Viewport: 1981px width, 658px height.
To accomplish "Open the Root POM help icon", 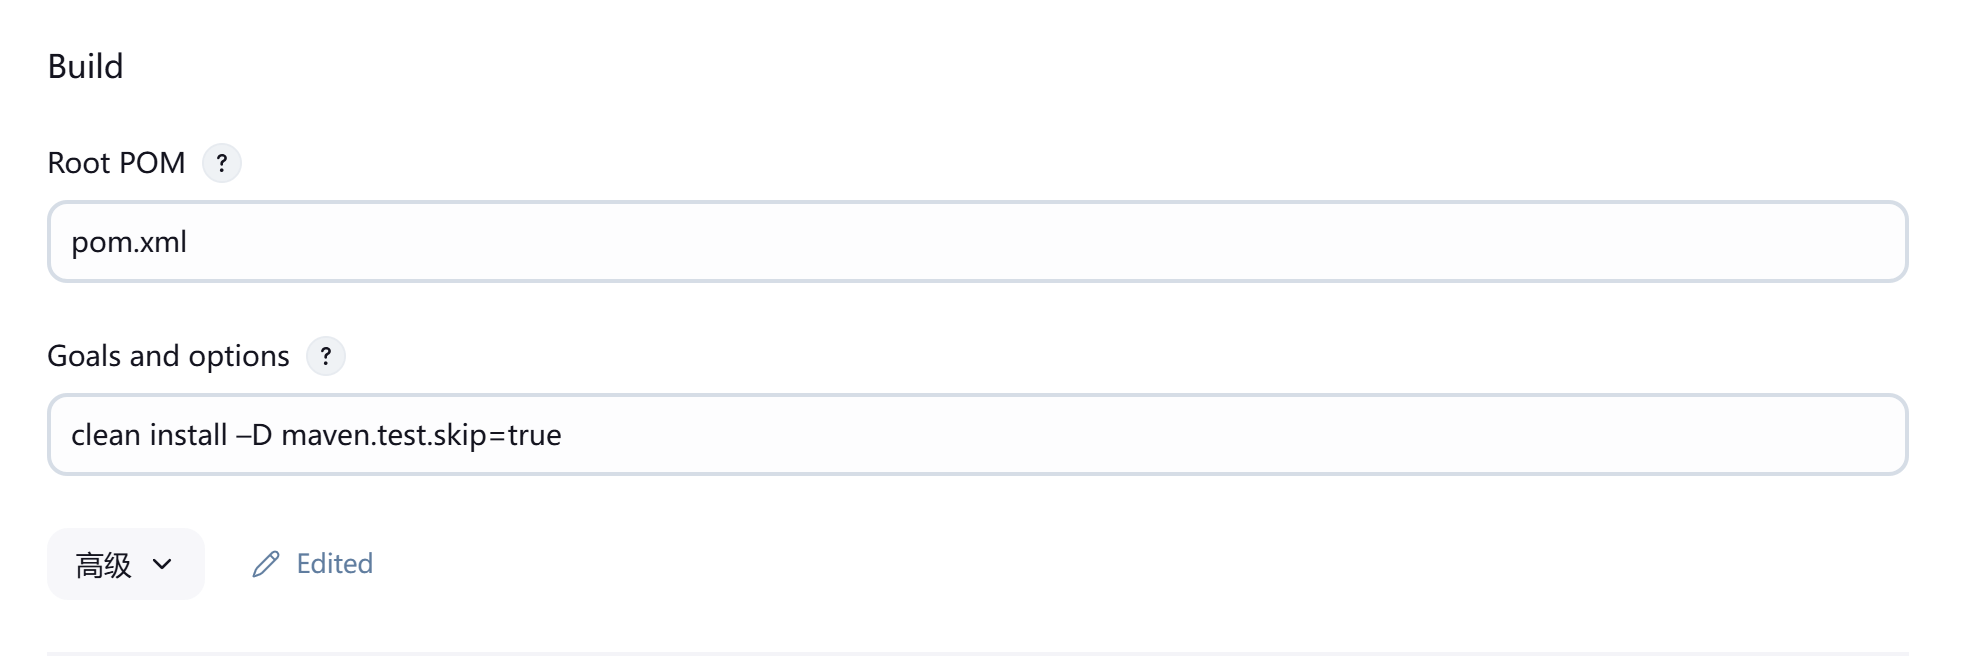I will (x=222, y=163).
